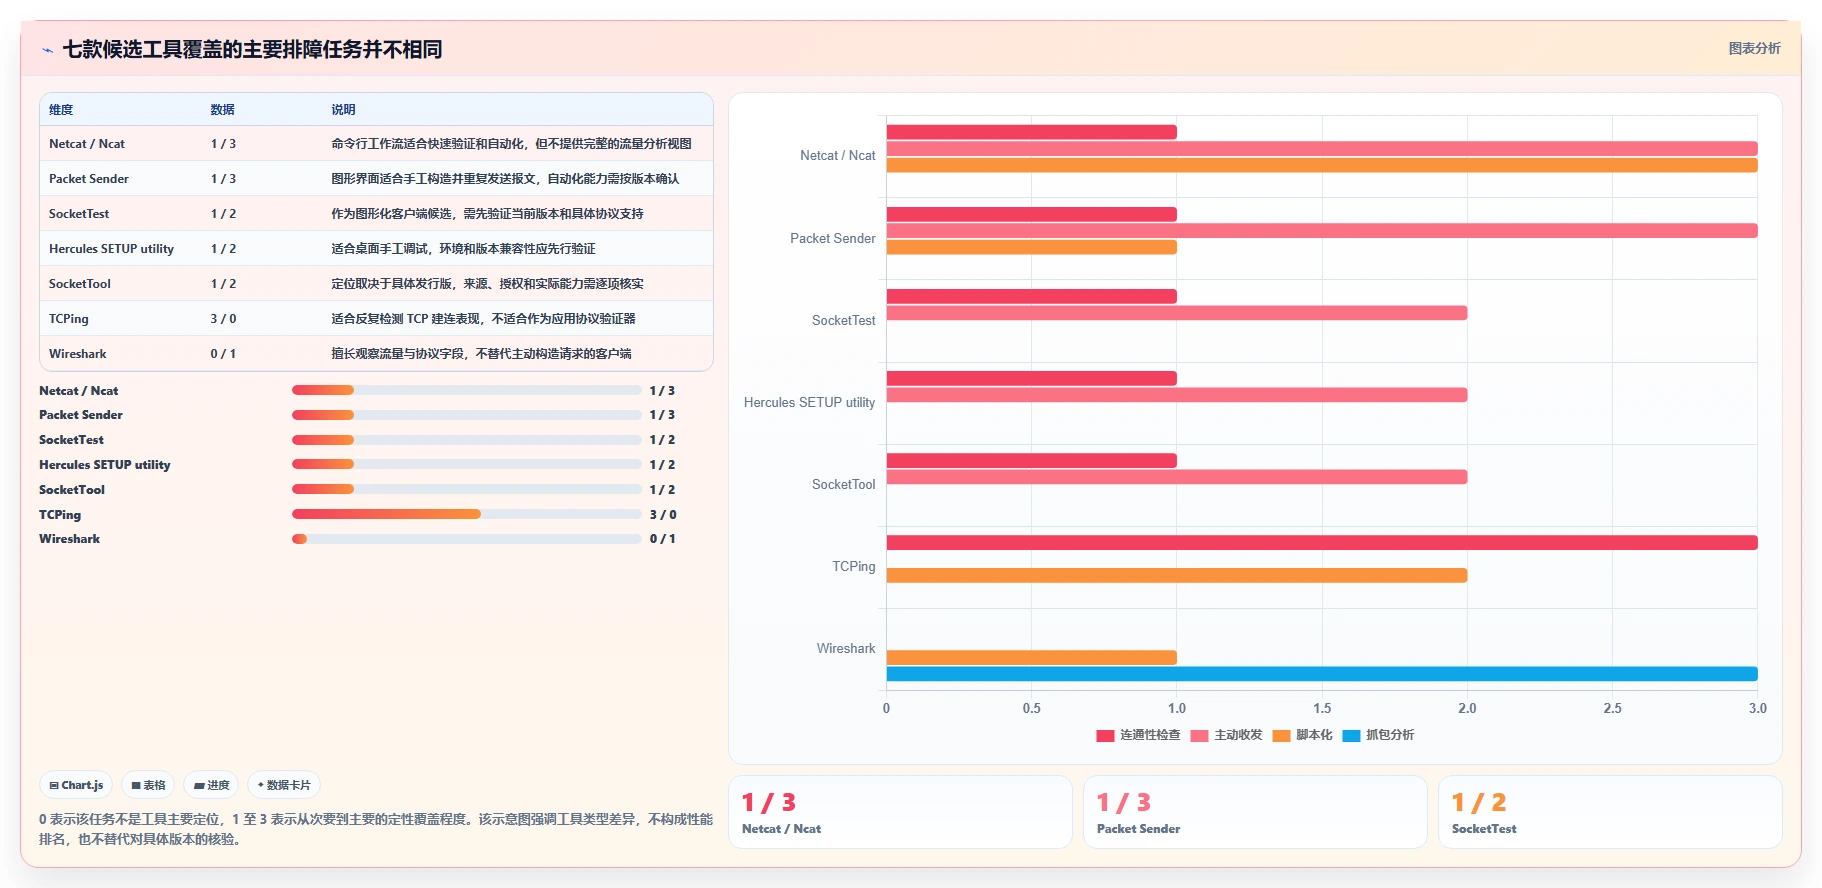This screenshot has width=1822, height=888.
Task: Click the Packet Sender data card
Action: pos(1255,812)
